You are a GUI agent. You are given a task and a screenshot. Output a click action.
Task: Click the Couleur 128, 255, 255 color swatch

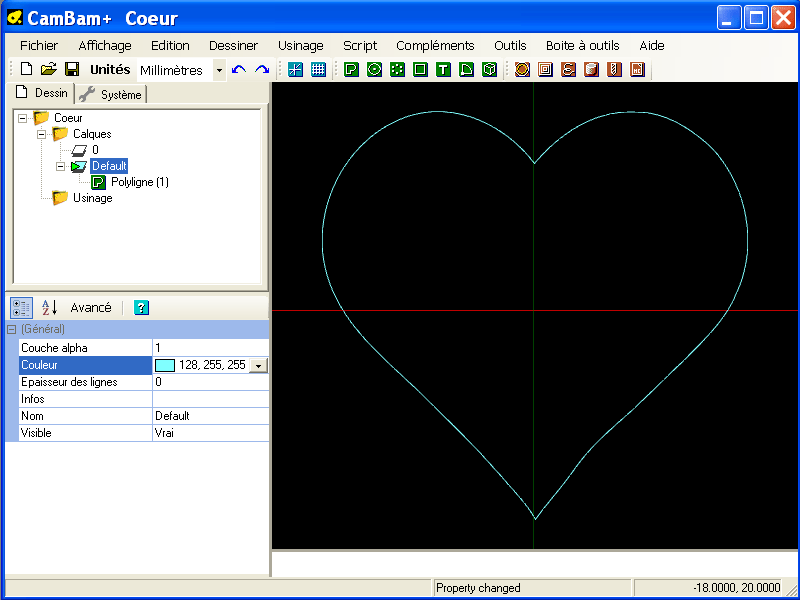point(165,365)
